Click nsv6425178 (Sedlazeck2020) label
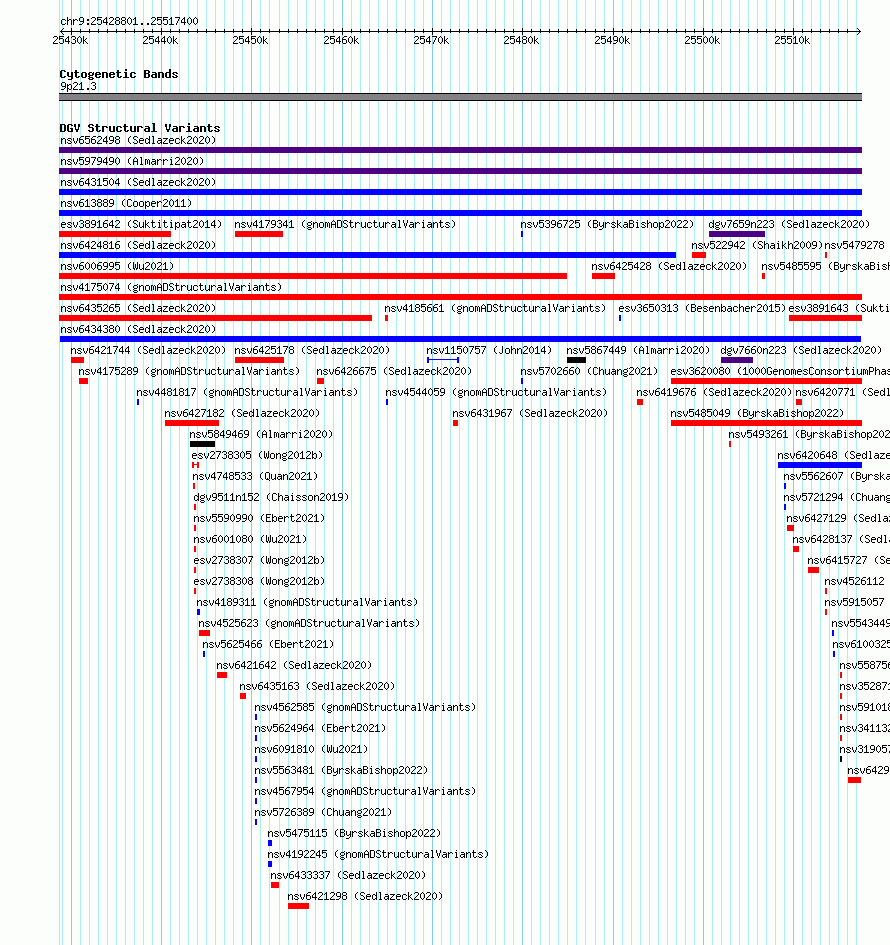Screen dimensions: 890x945 [312, 350]
